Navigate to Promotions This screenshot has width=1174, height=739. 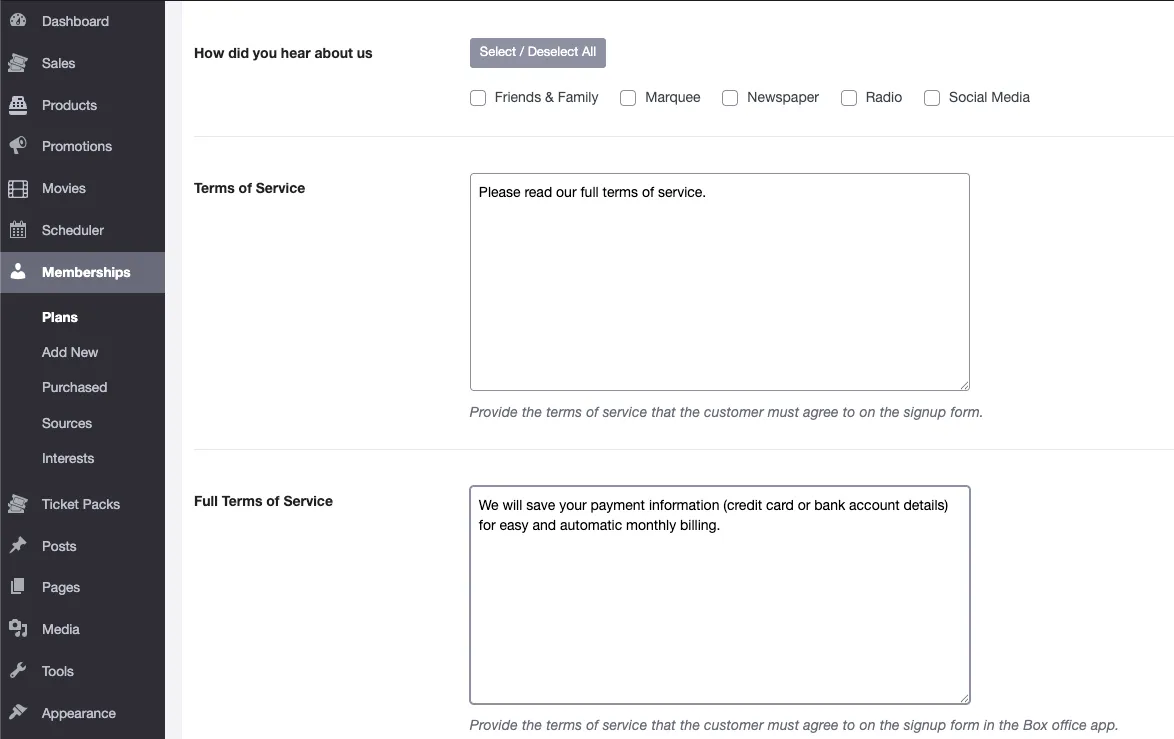coord(77,146)
